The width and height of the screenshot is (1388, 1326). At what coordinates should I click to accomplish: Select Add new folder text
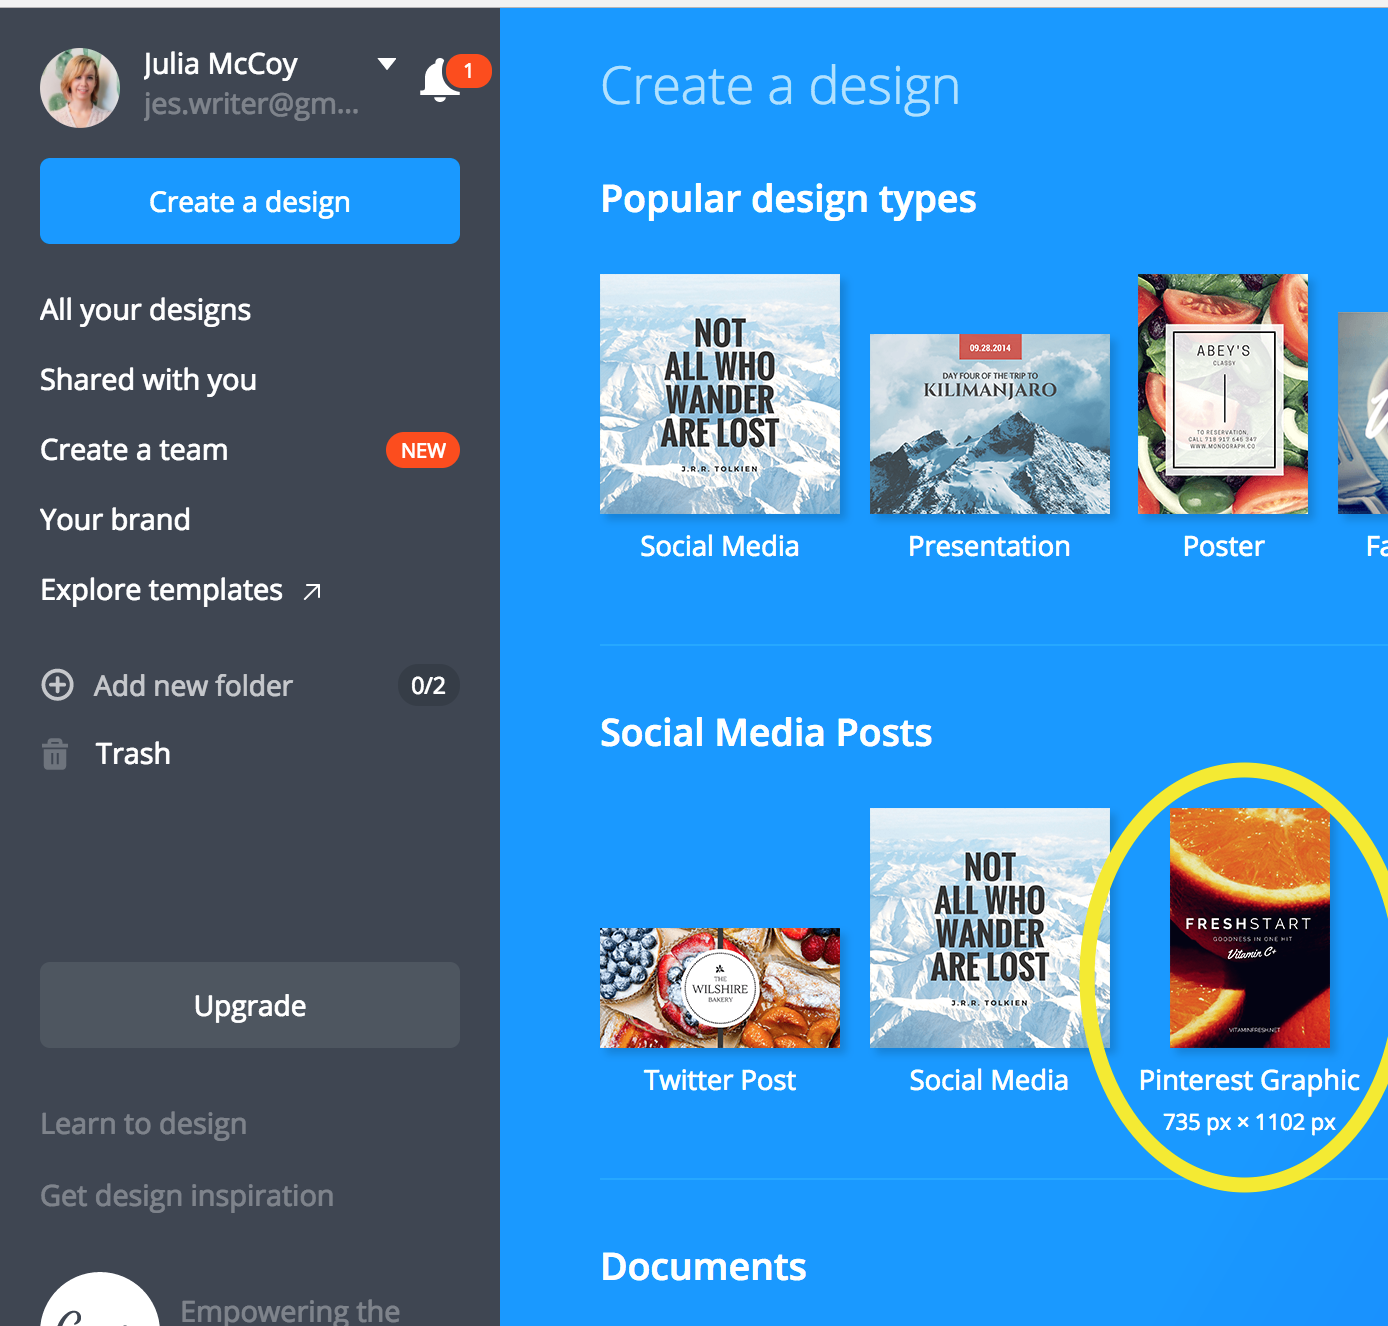[193, 686]
